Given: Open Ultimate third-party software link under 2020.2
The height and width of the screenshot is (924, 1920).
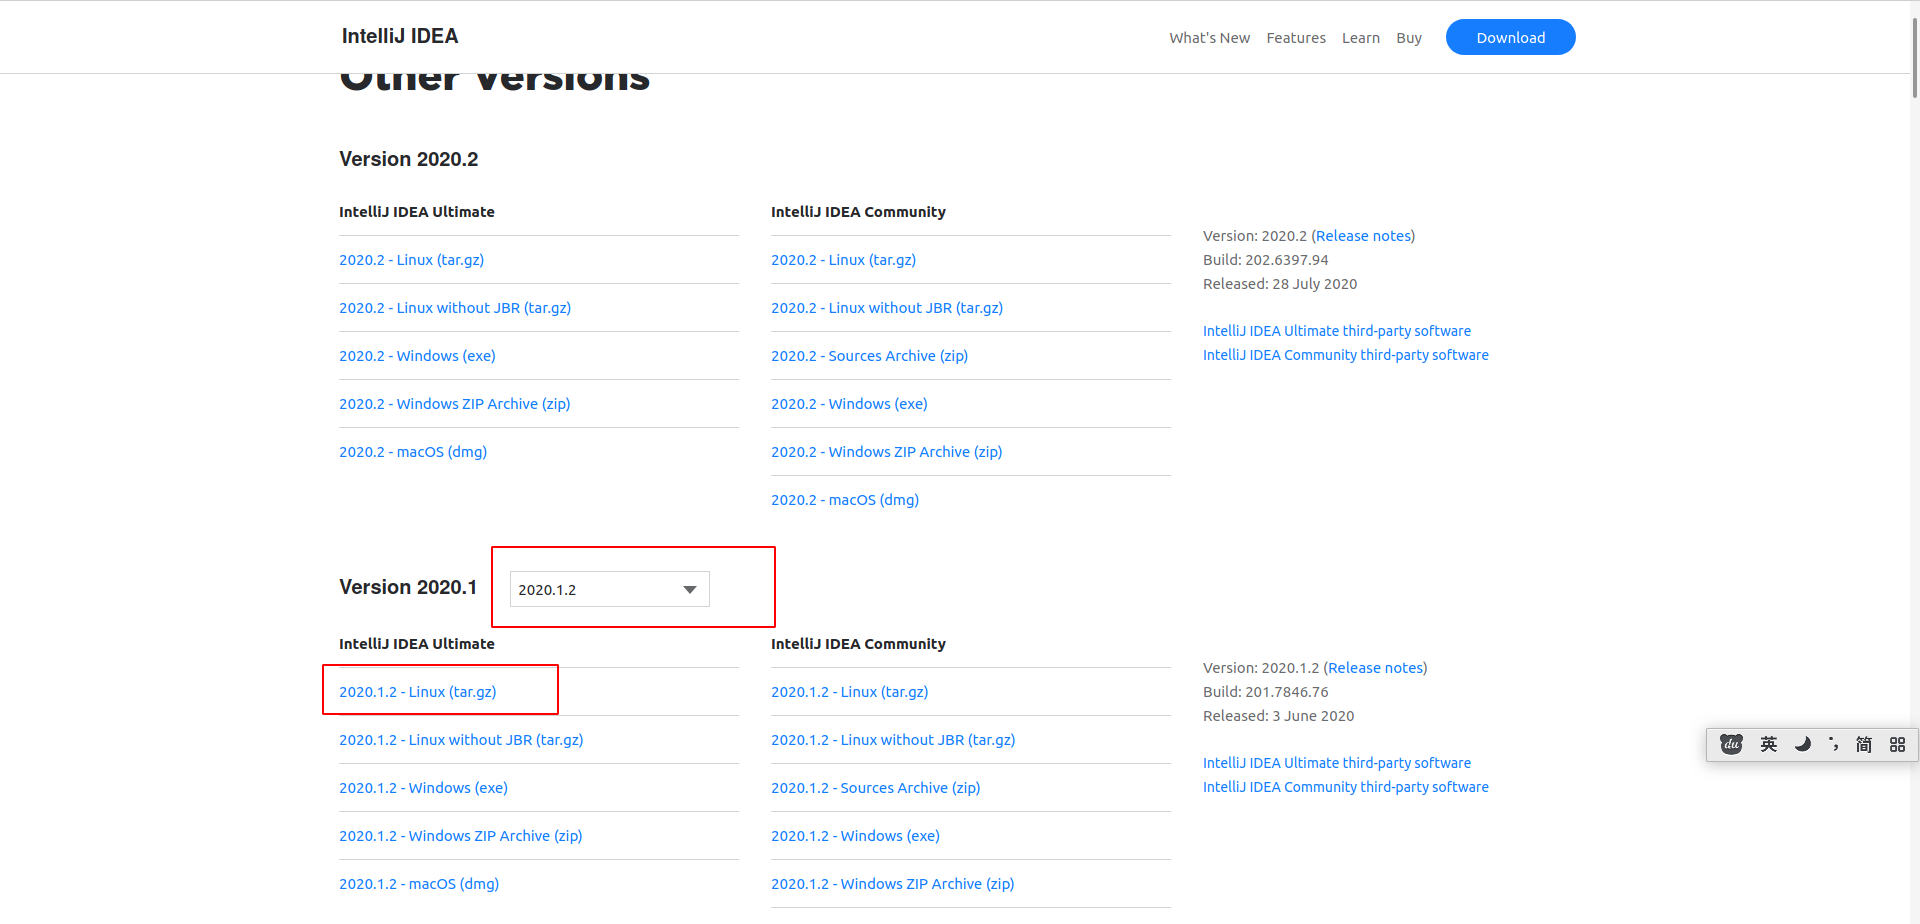Looking at the screenshot, I should pyautogui.click(x=1337, y=331).
